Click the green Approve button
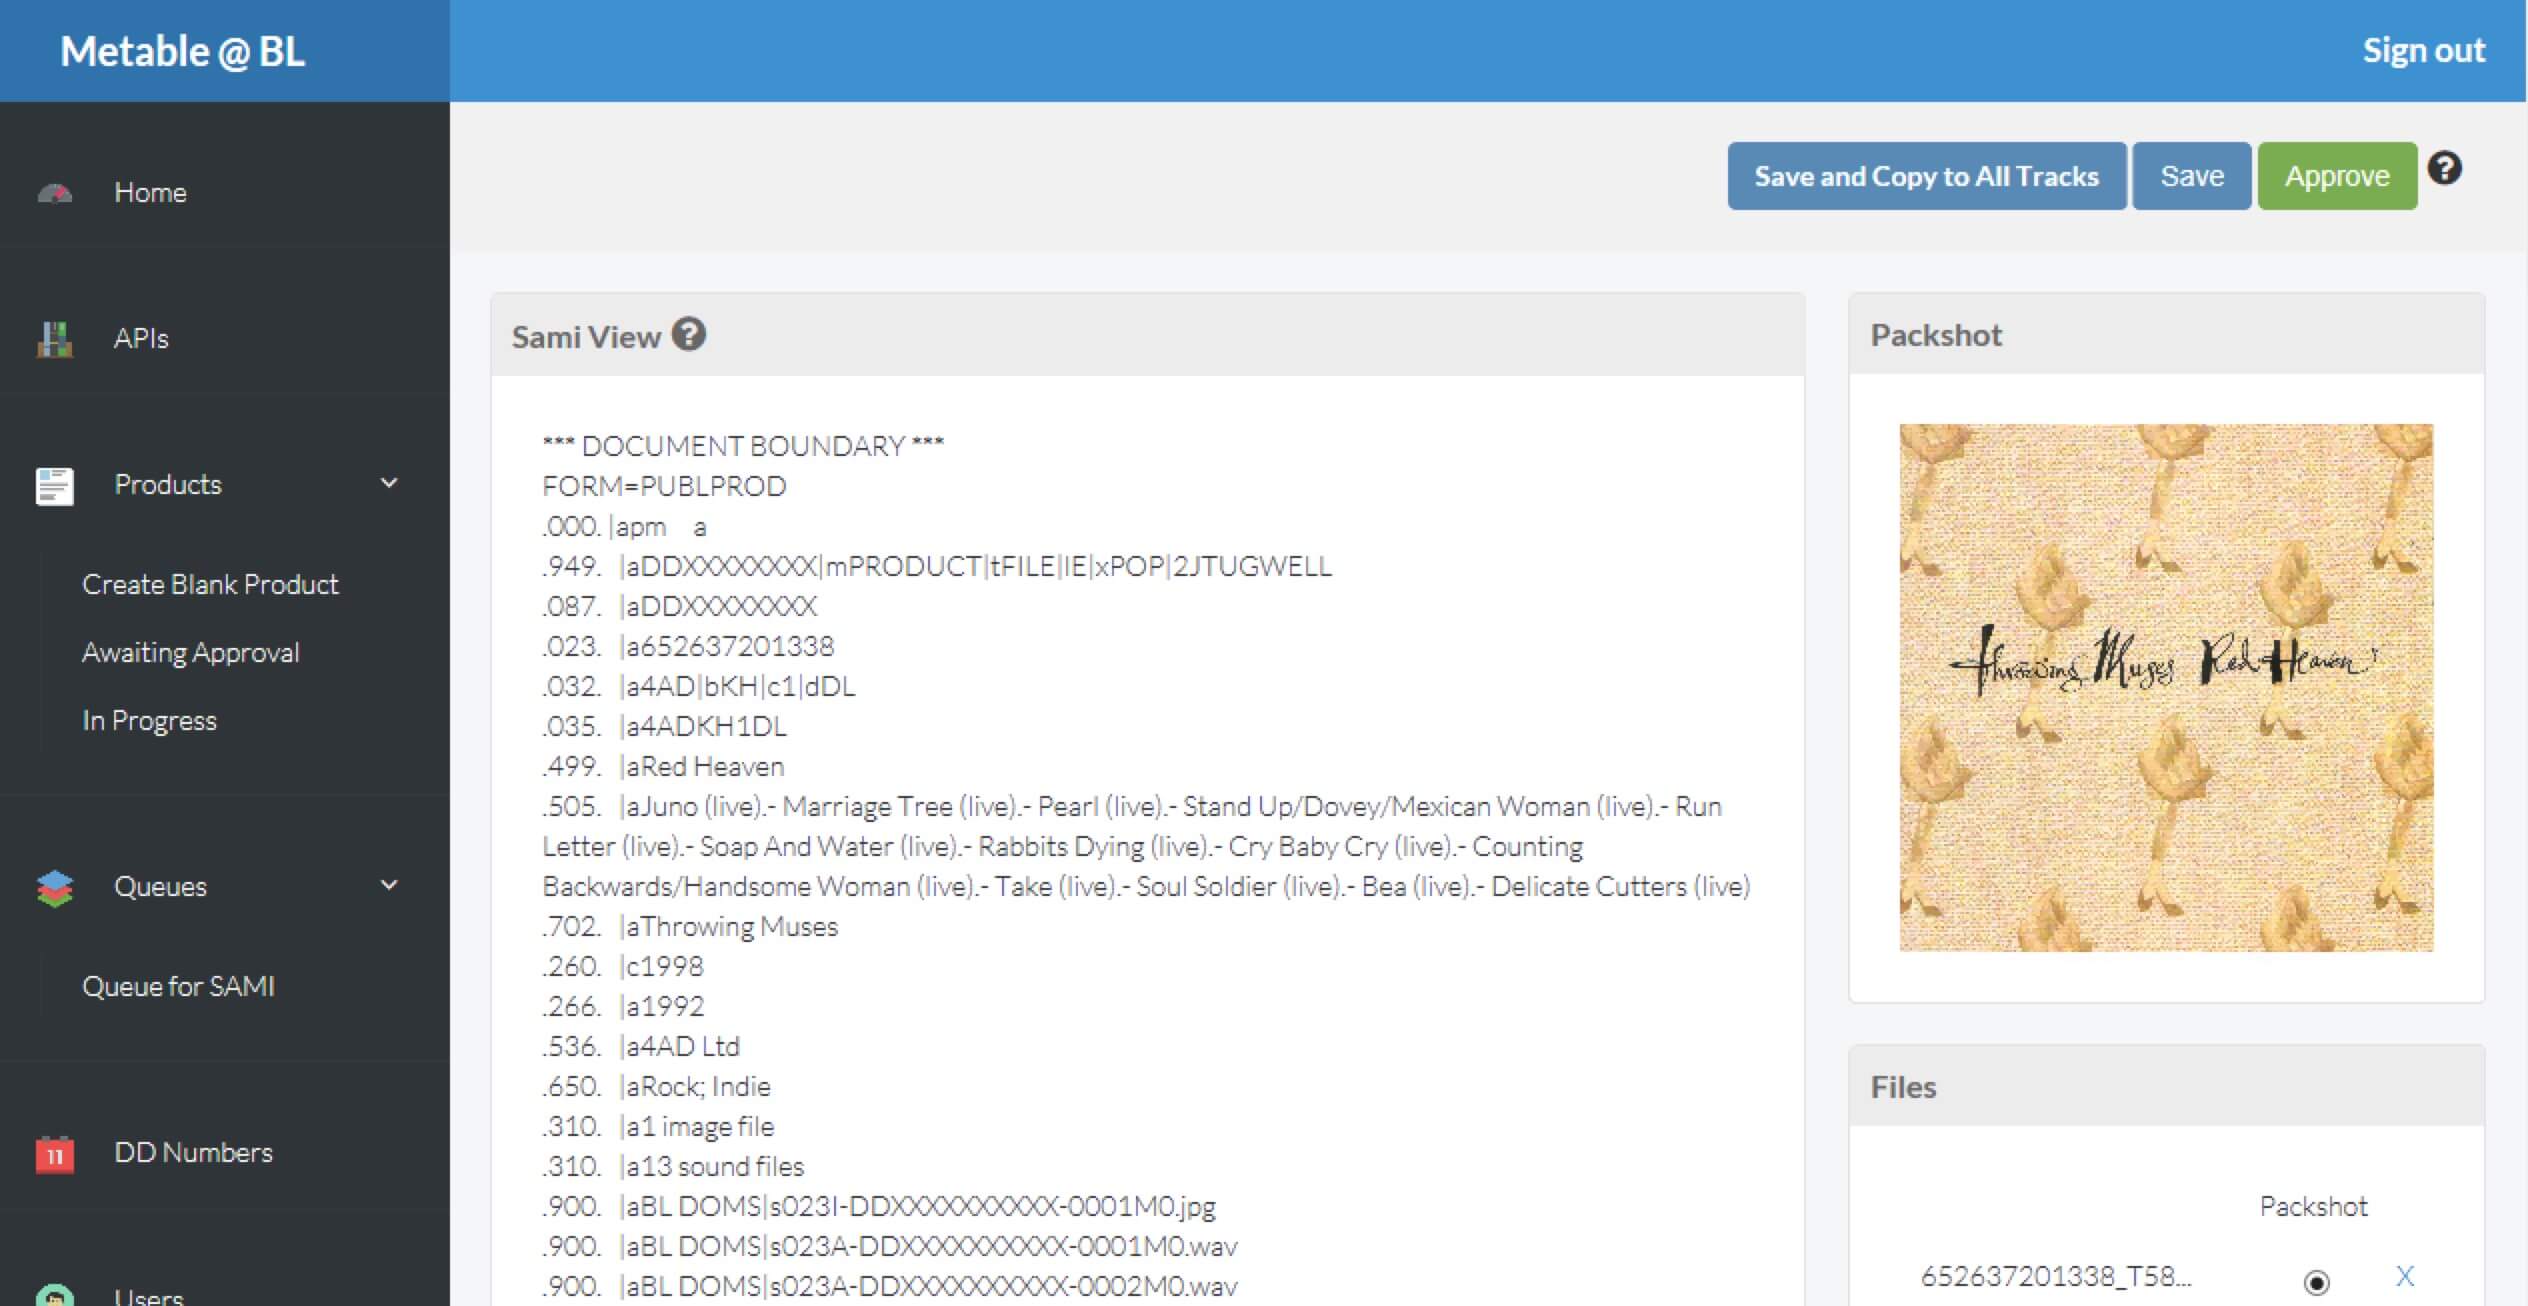 pyautogui.click(x=2337, y=176)
